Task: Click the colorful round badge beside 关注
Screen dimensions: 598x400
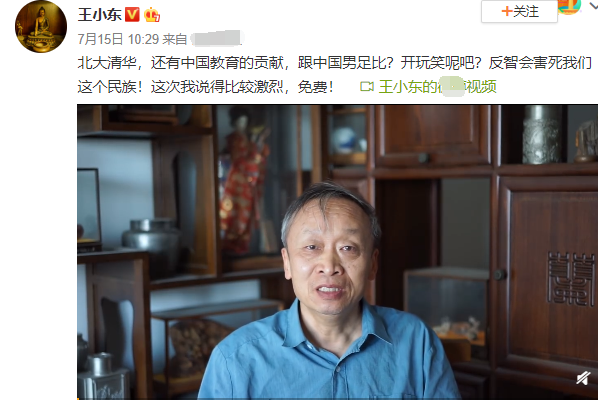Action: 569,6
